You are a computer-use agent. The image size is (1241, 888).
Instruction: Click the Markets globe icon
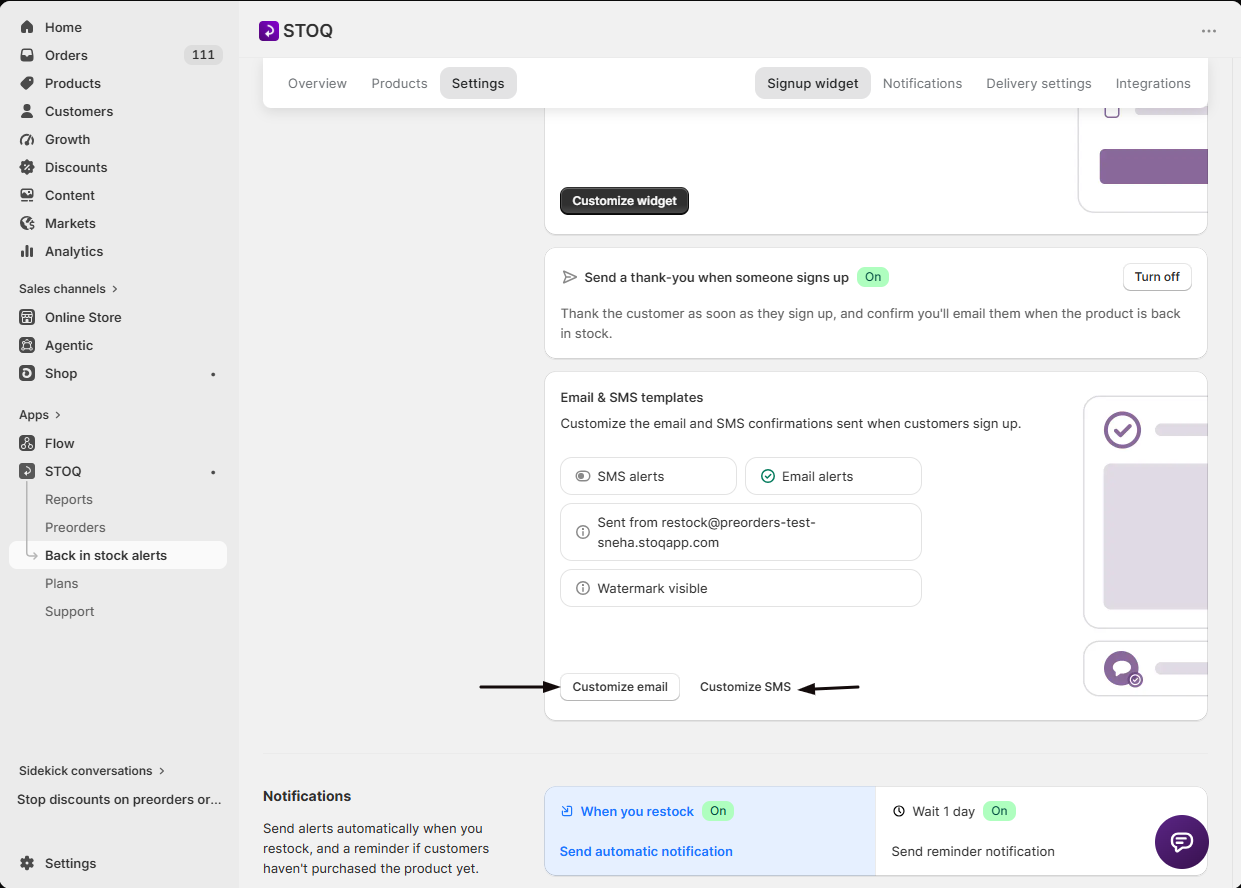pos(27,223)
